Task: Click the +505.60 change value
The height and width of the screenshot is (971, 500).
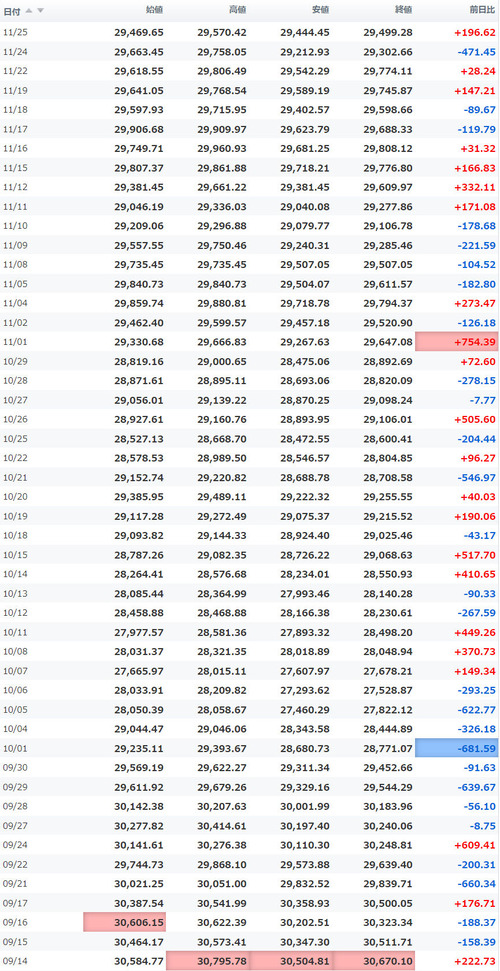Action: point(475,419)
